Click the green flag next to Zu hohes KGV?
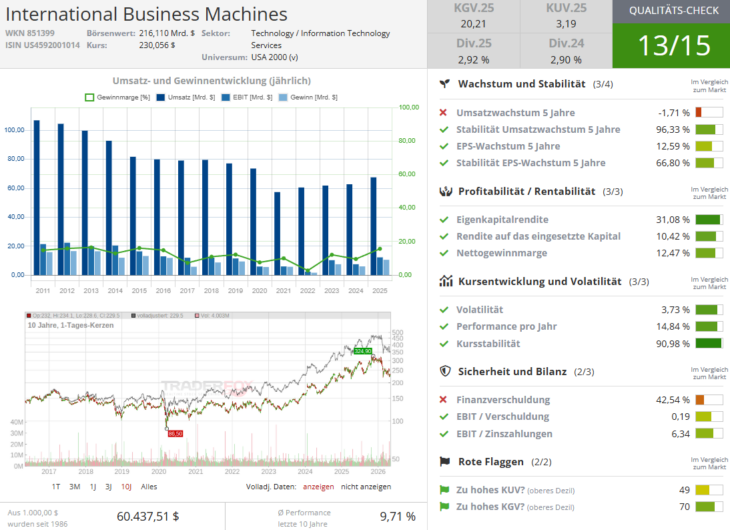 pos(444,507)
